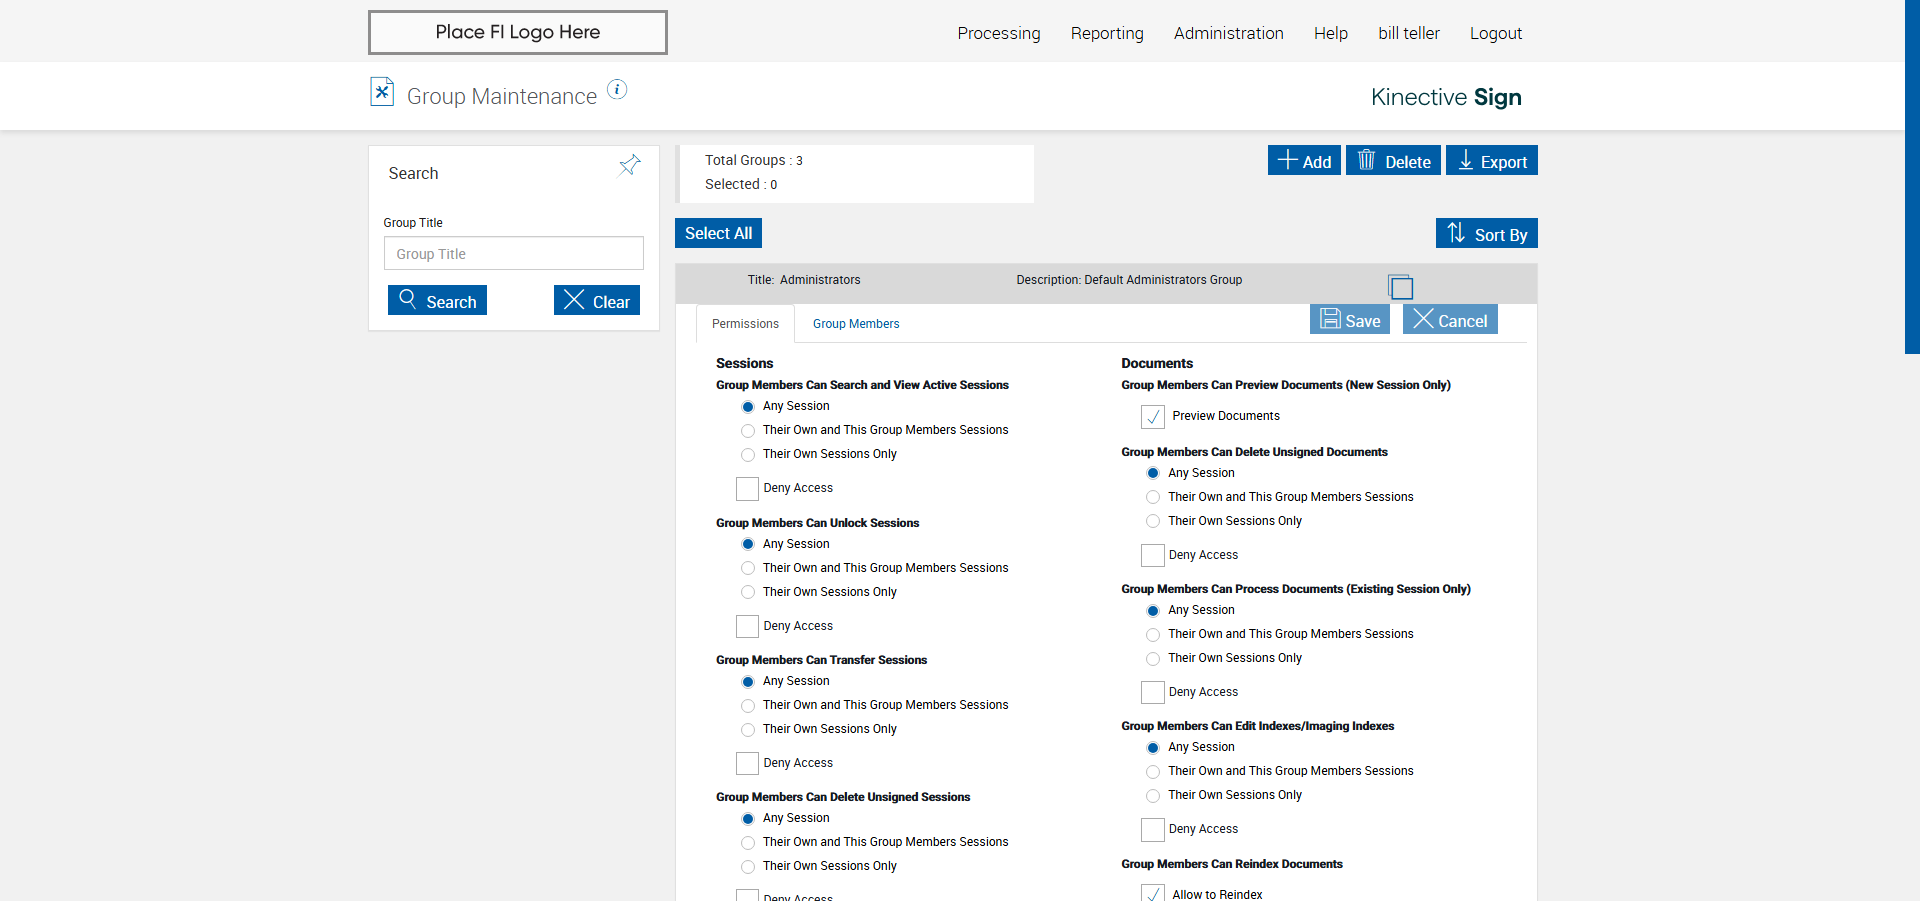The image size is (1920, 901).
Task: Click the pin icon in Search panel
Action: coord(629,165)
